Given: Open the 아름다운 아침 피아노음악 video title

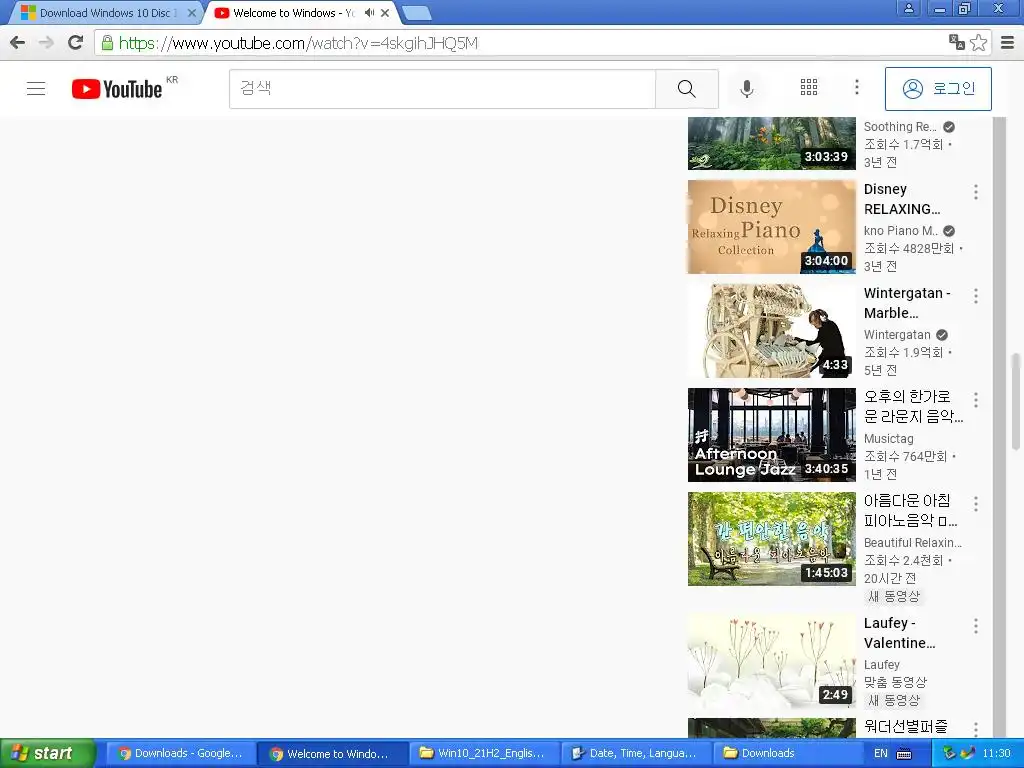Looking at the screenshot, I should pyautogui.click(x=910, y=510).
